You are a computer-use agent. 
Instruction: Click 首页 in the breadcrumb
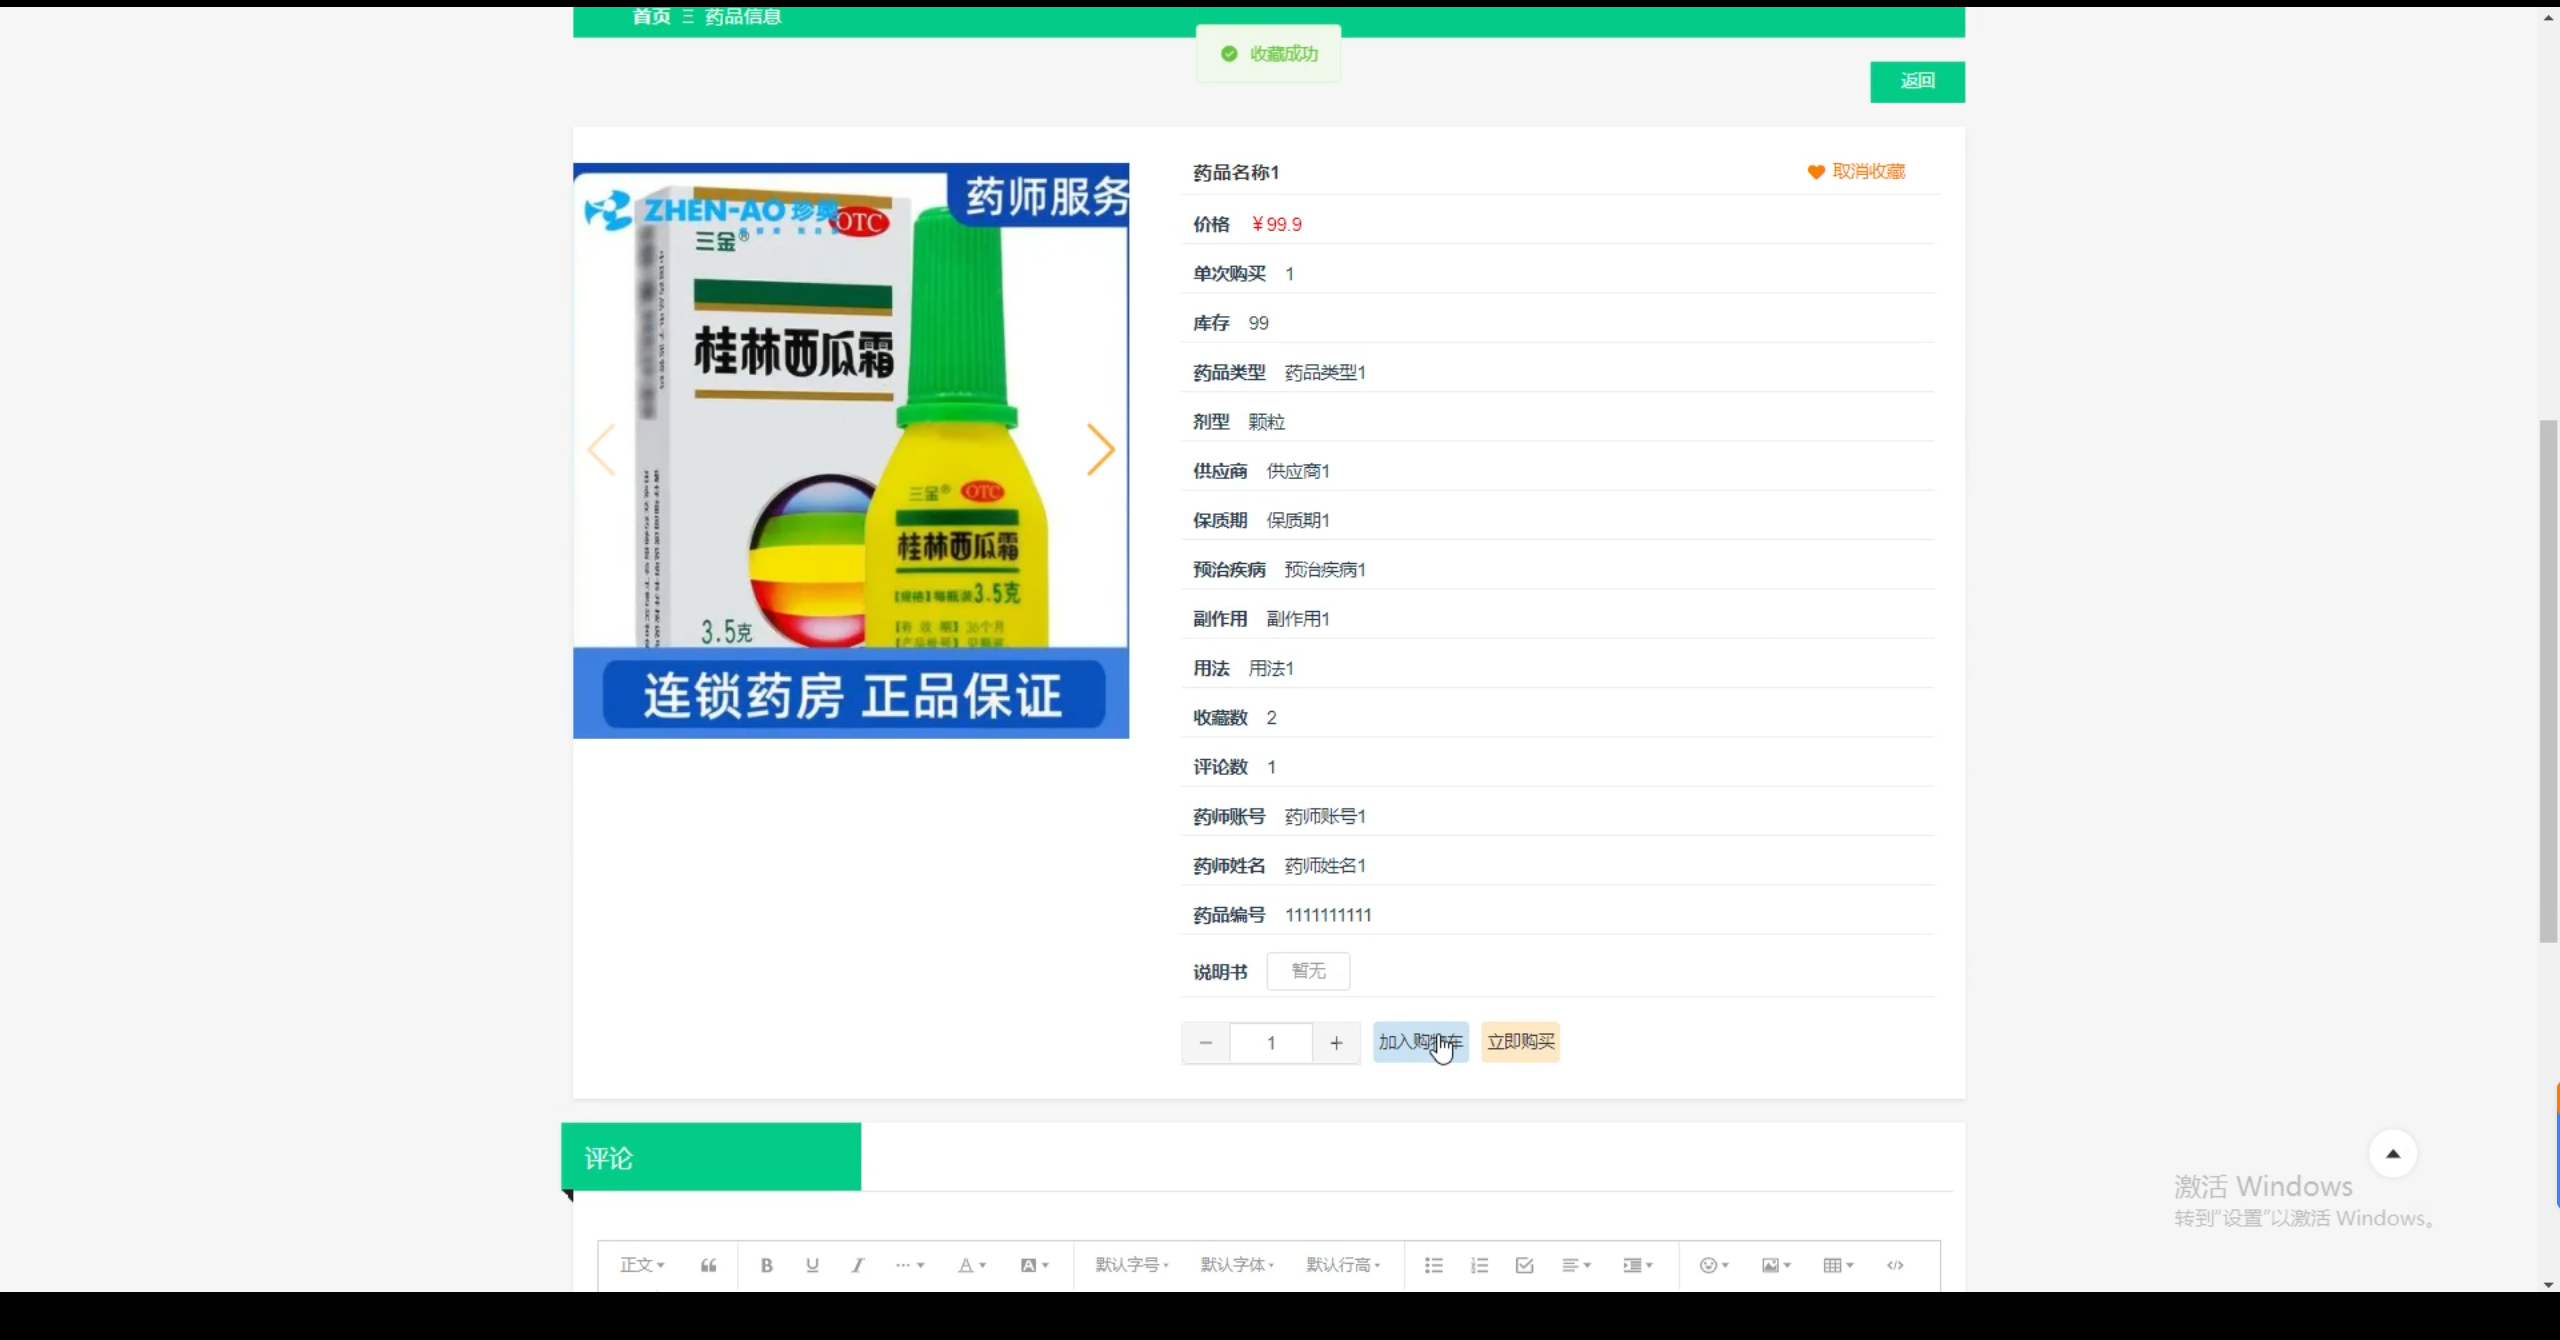pyautogui.click(x=650, y=16)
